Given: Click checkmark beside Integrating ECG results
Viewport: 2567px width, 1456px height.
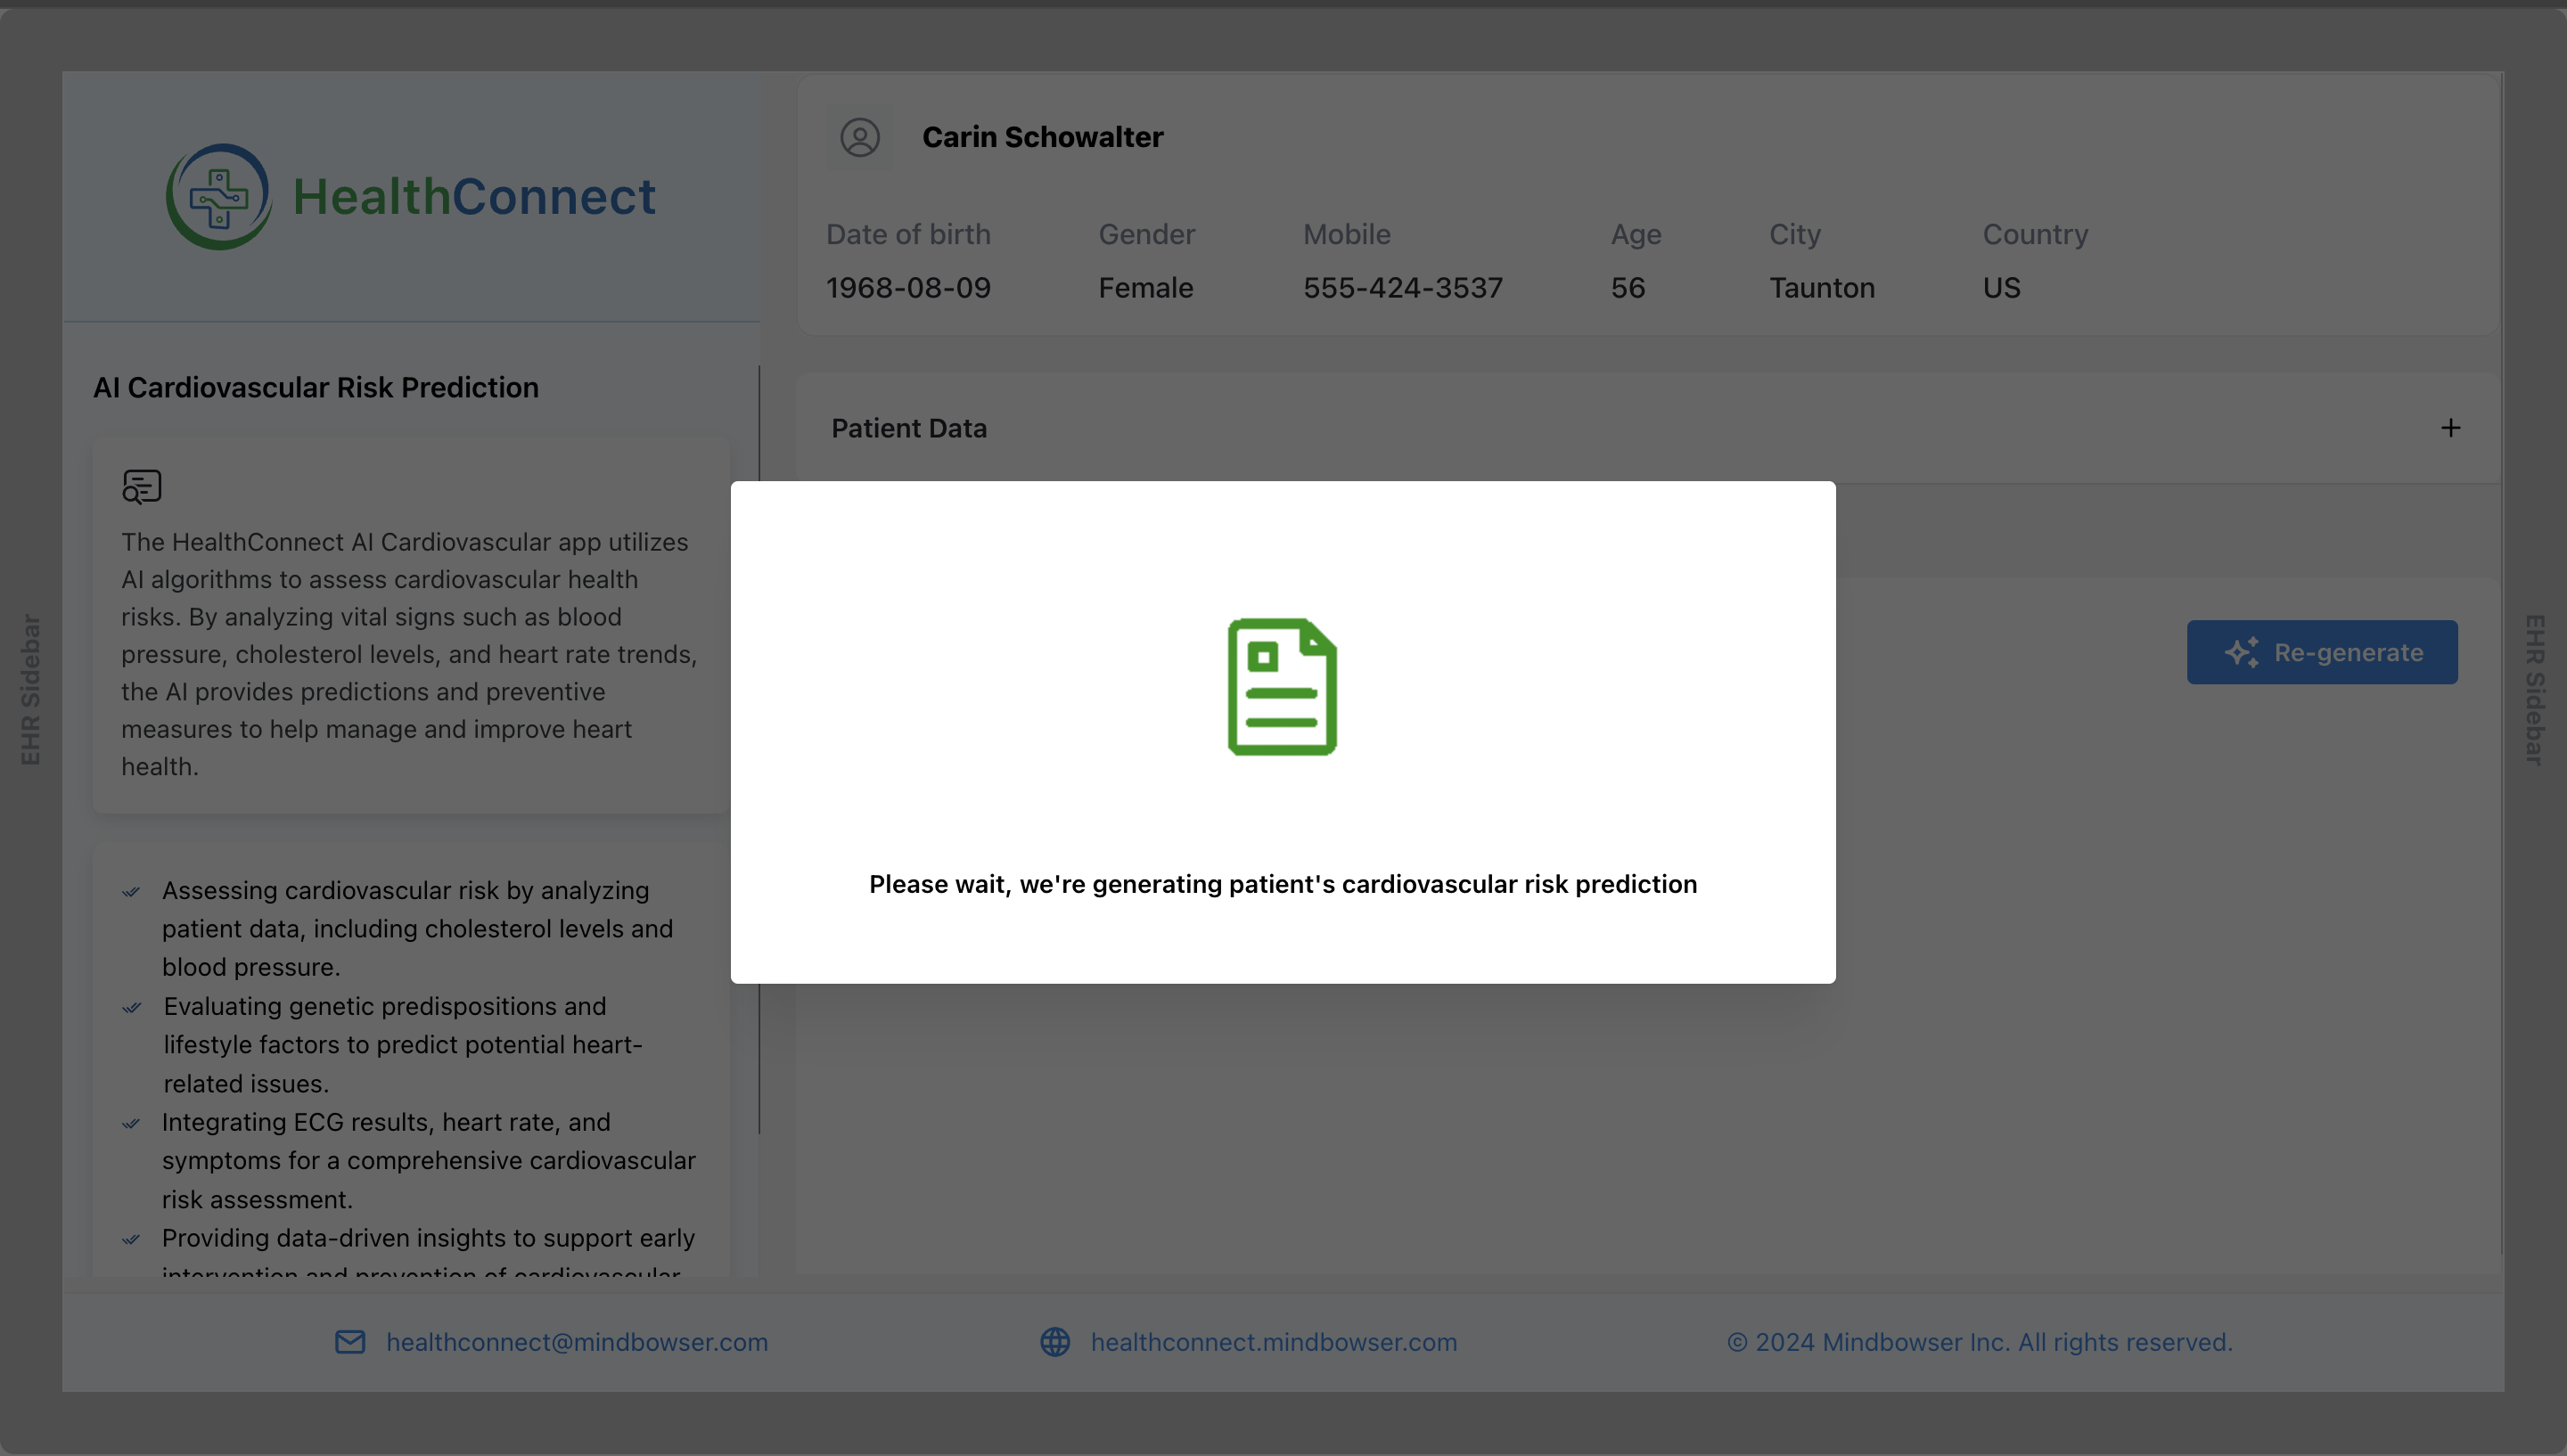Looking at the screenshot, I should 131,1123.
